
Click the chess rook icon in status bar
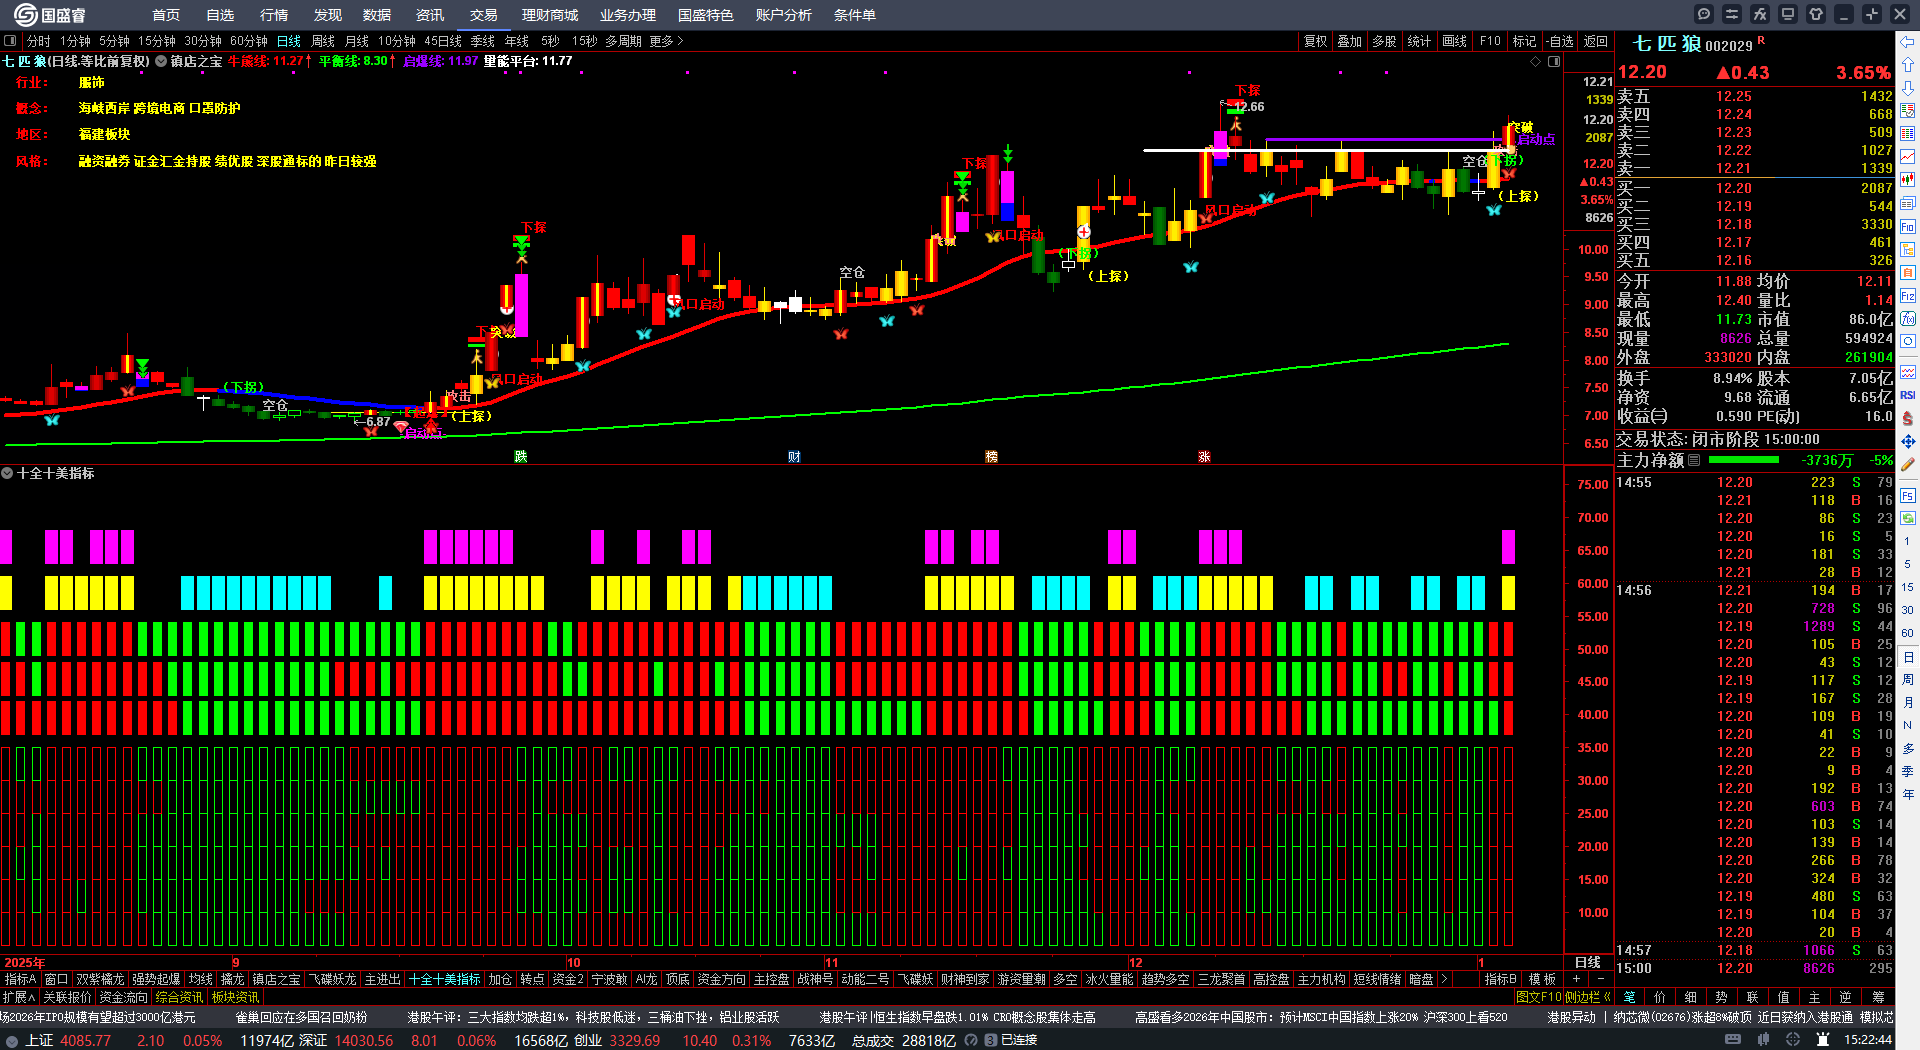[x=1823, y=1040]
